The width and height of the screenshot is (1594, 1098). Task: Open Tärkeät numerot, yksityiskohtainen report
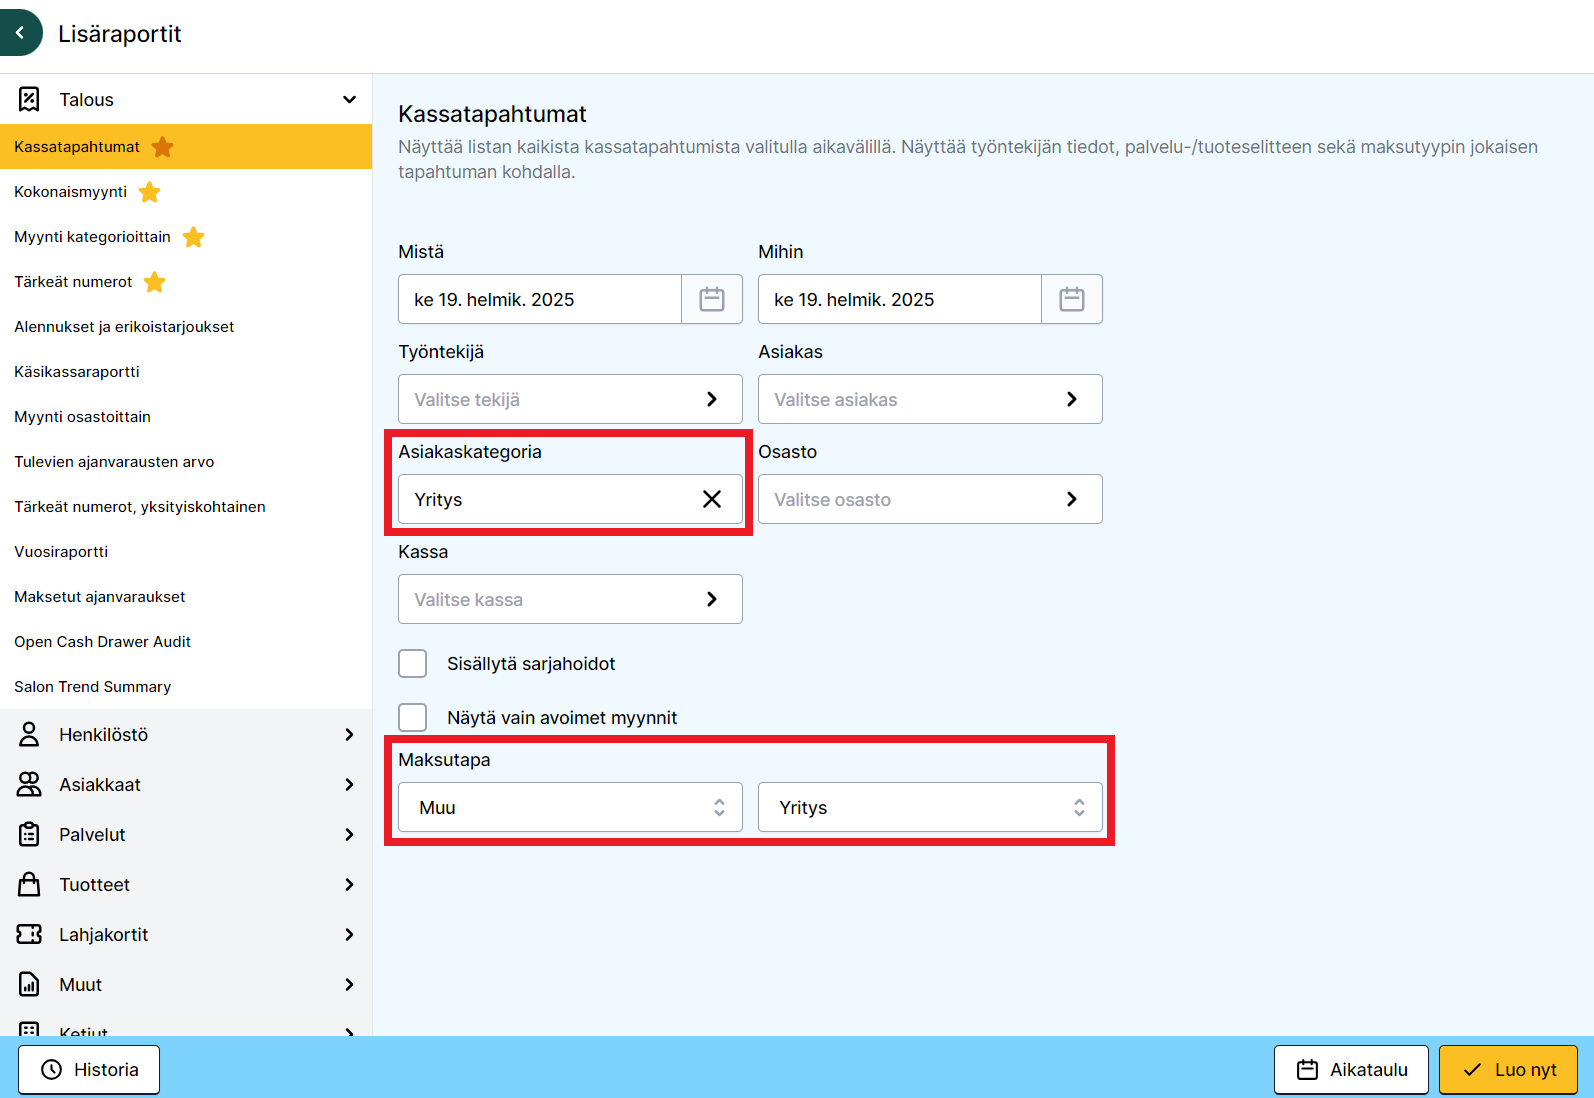click(186, 507)
